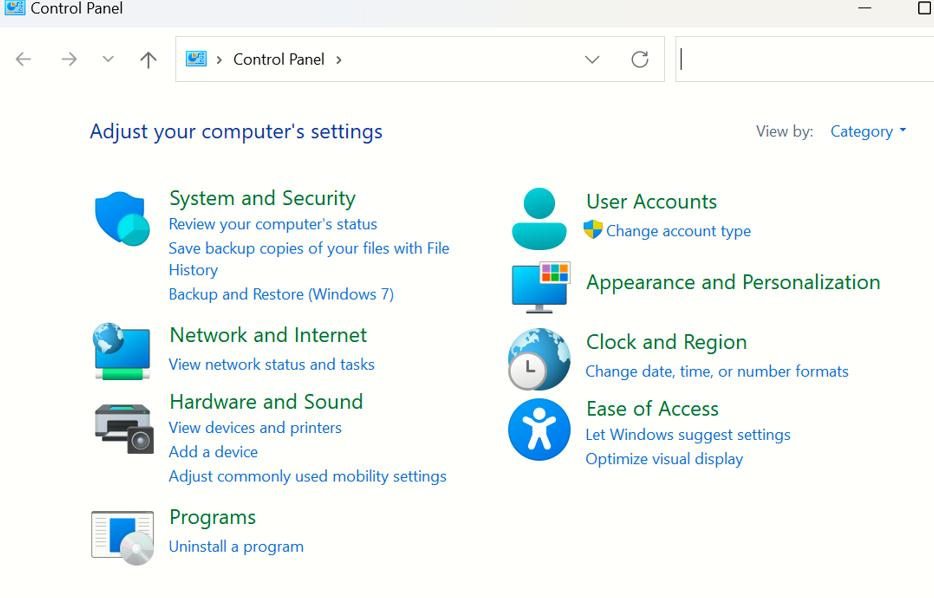Open Appearance and Personalization heading
This screenshot has height=598, width=934.
pos(733,282)
